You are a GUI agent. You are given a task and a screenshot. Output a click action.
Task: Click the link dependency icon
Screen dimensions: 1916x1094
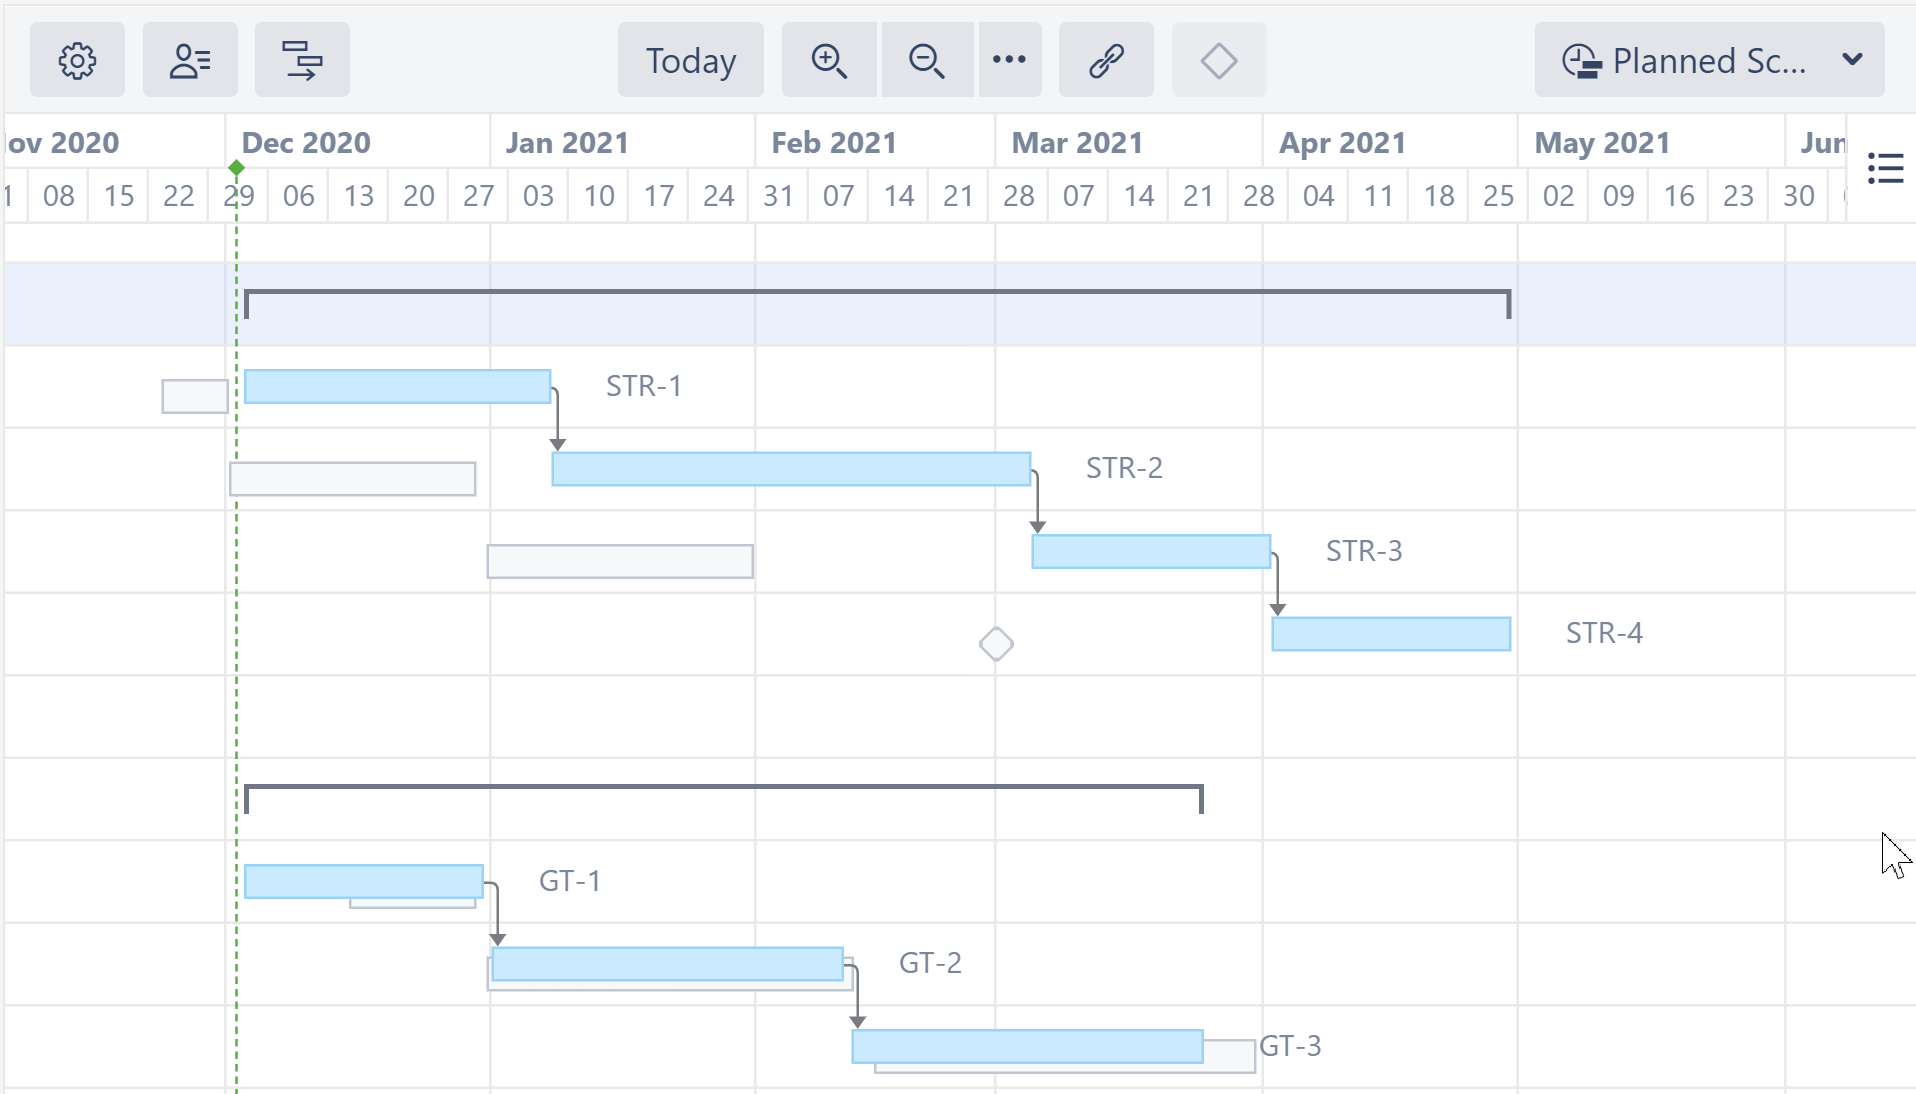coord(1106,61)
